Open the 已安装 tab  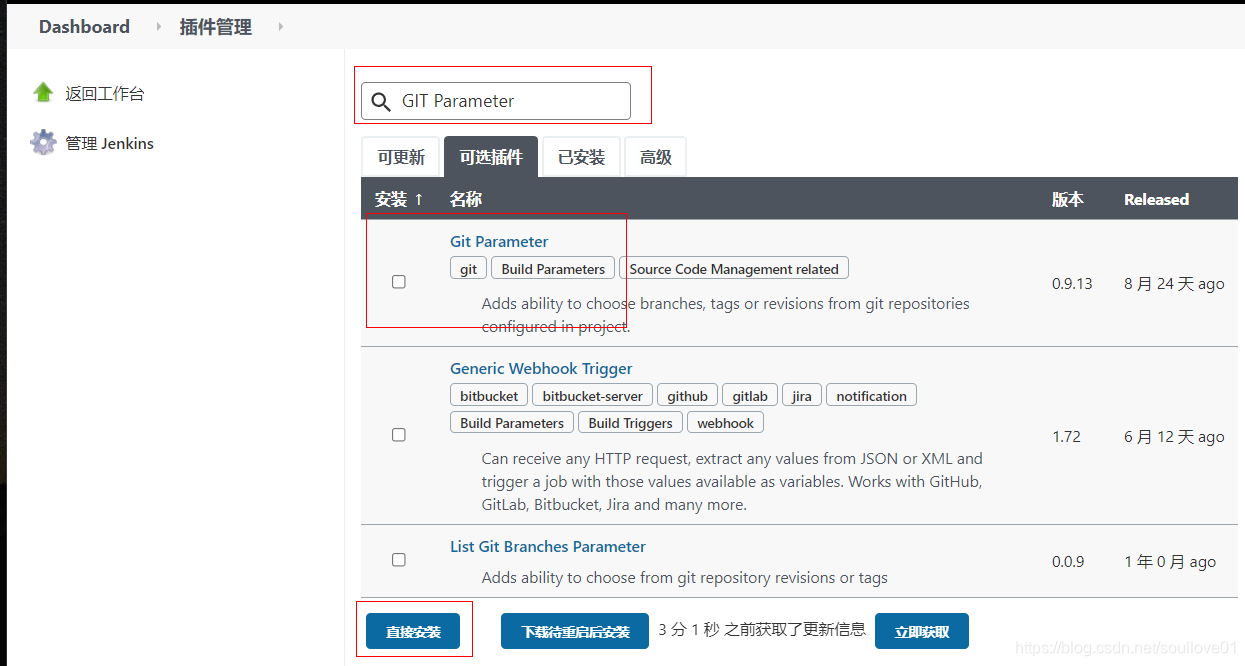pos(581,157)
